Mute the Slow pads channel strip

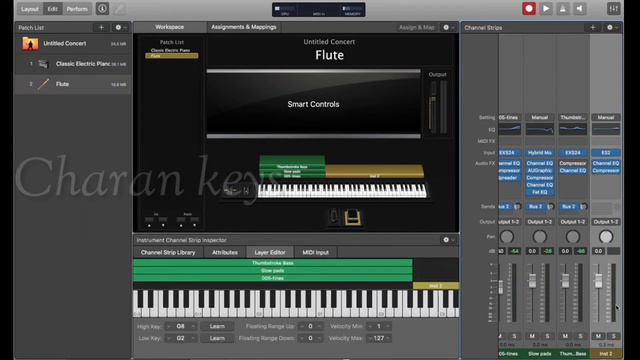[532, 336]
